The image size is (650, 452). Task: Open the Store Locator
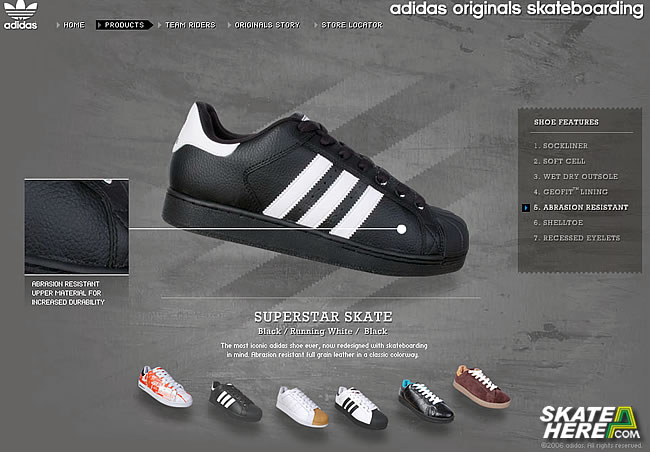352,25
